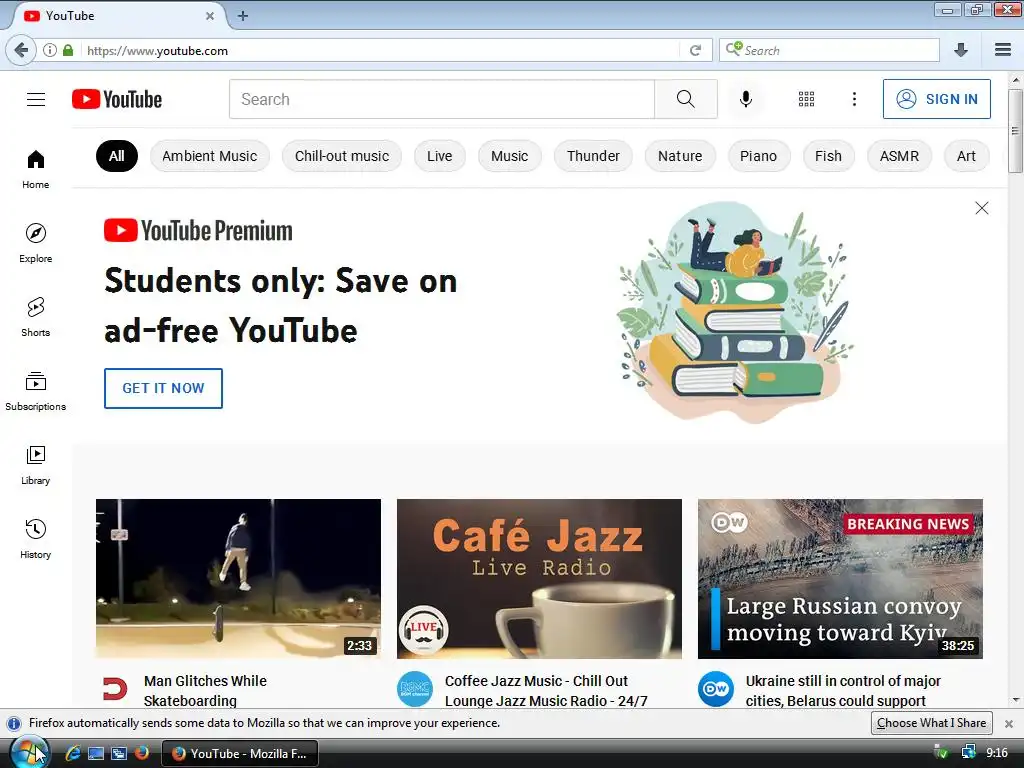
Task: Open Explore in the sidebar
Action: point(36,243)
